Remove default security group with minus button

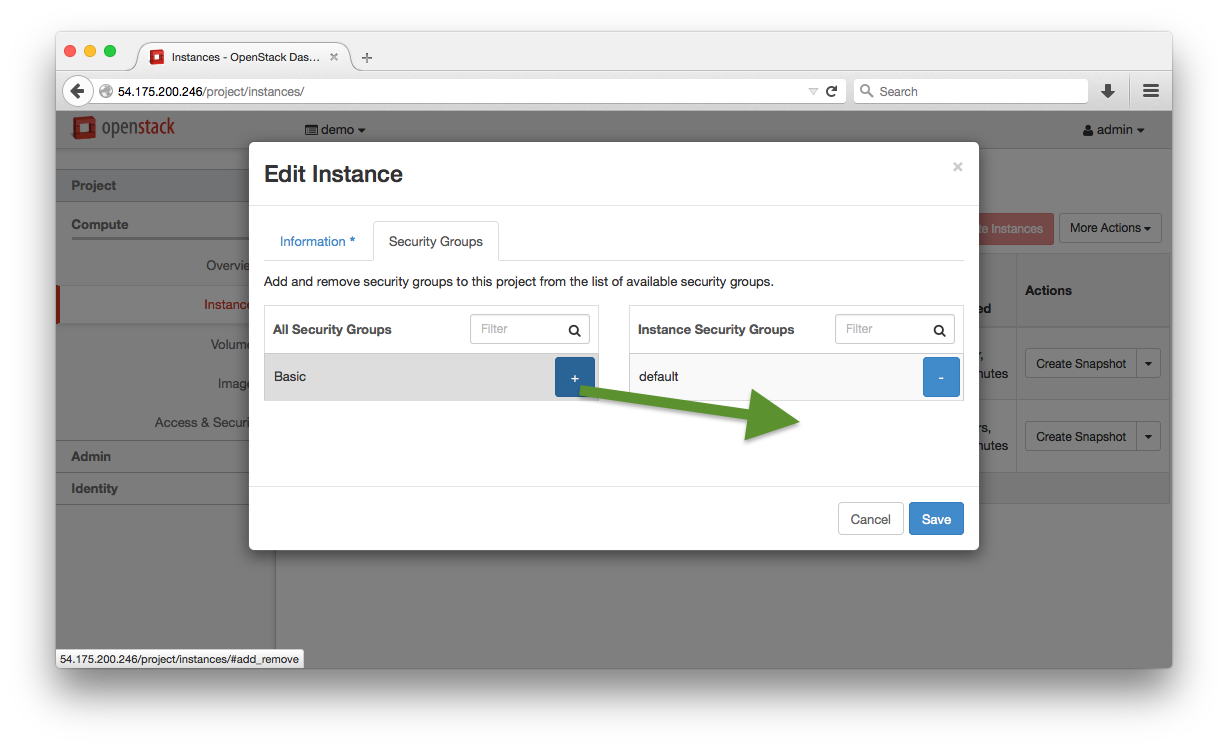(x=940, y=377)
